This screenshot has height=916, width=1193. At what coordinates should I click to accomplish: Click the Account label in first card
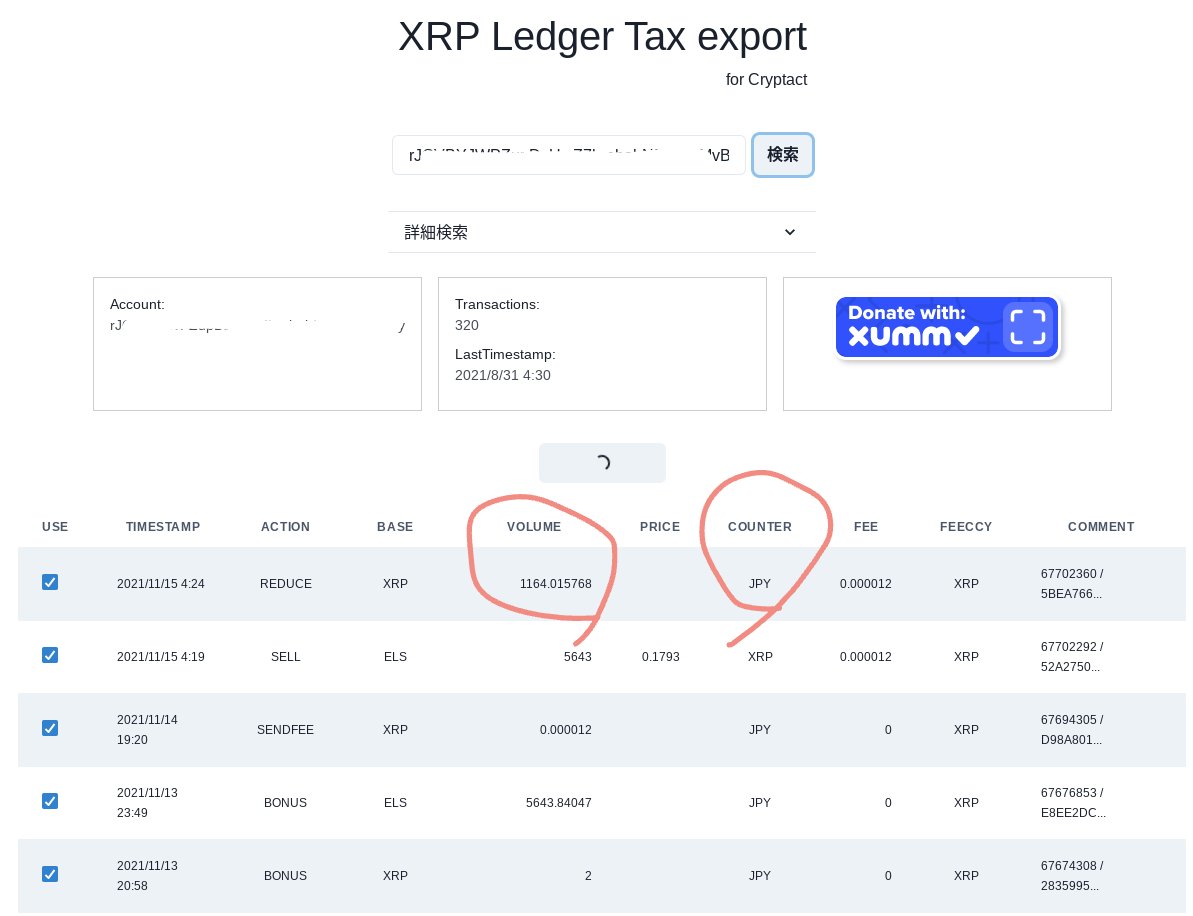click(137, 304)
